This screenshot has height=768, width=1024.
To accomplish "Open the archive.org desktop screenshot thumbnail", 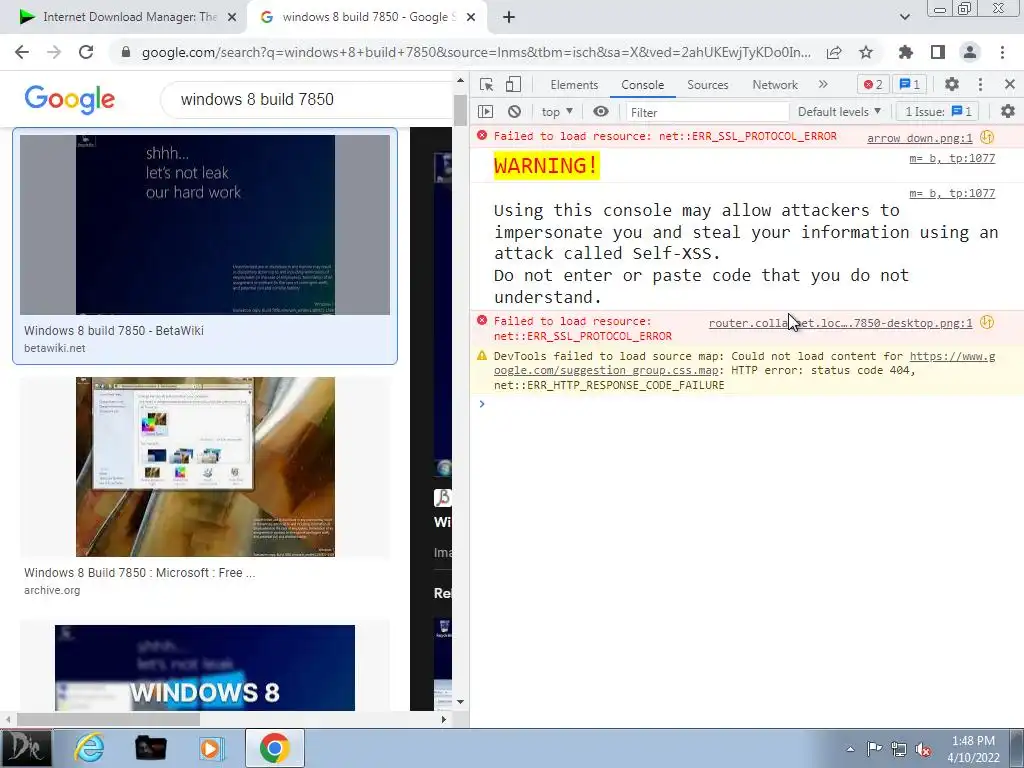I will [205, 467].
